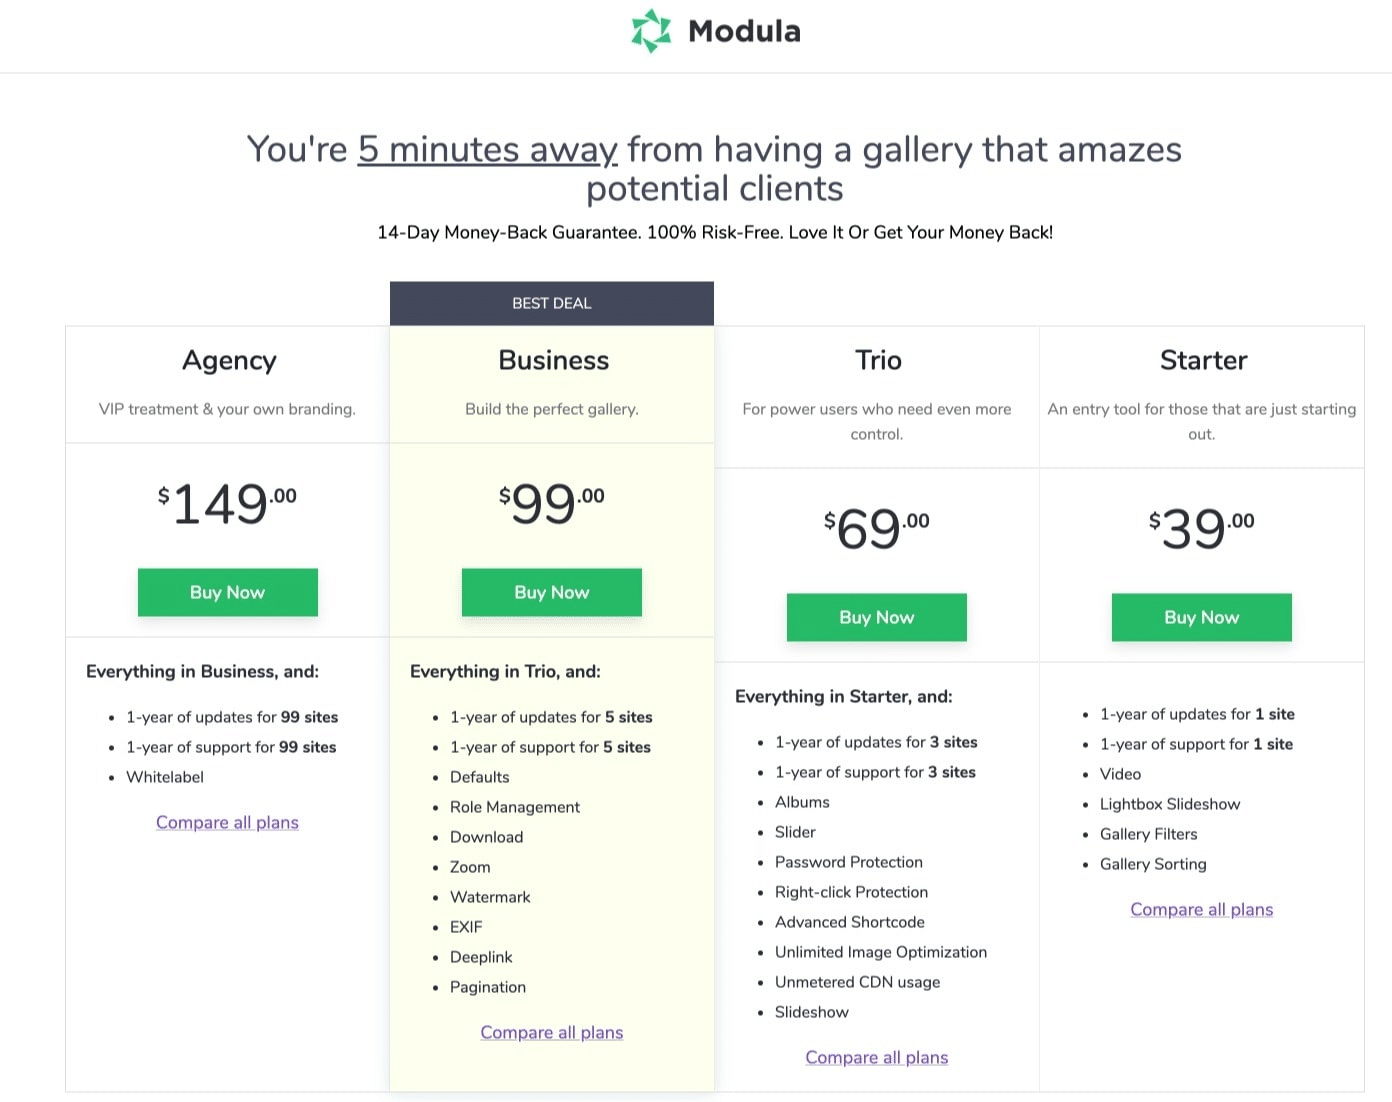
Task: Buy the Business plan now
Action: click(552, 592)
